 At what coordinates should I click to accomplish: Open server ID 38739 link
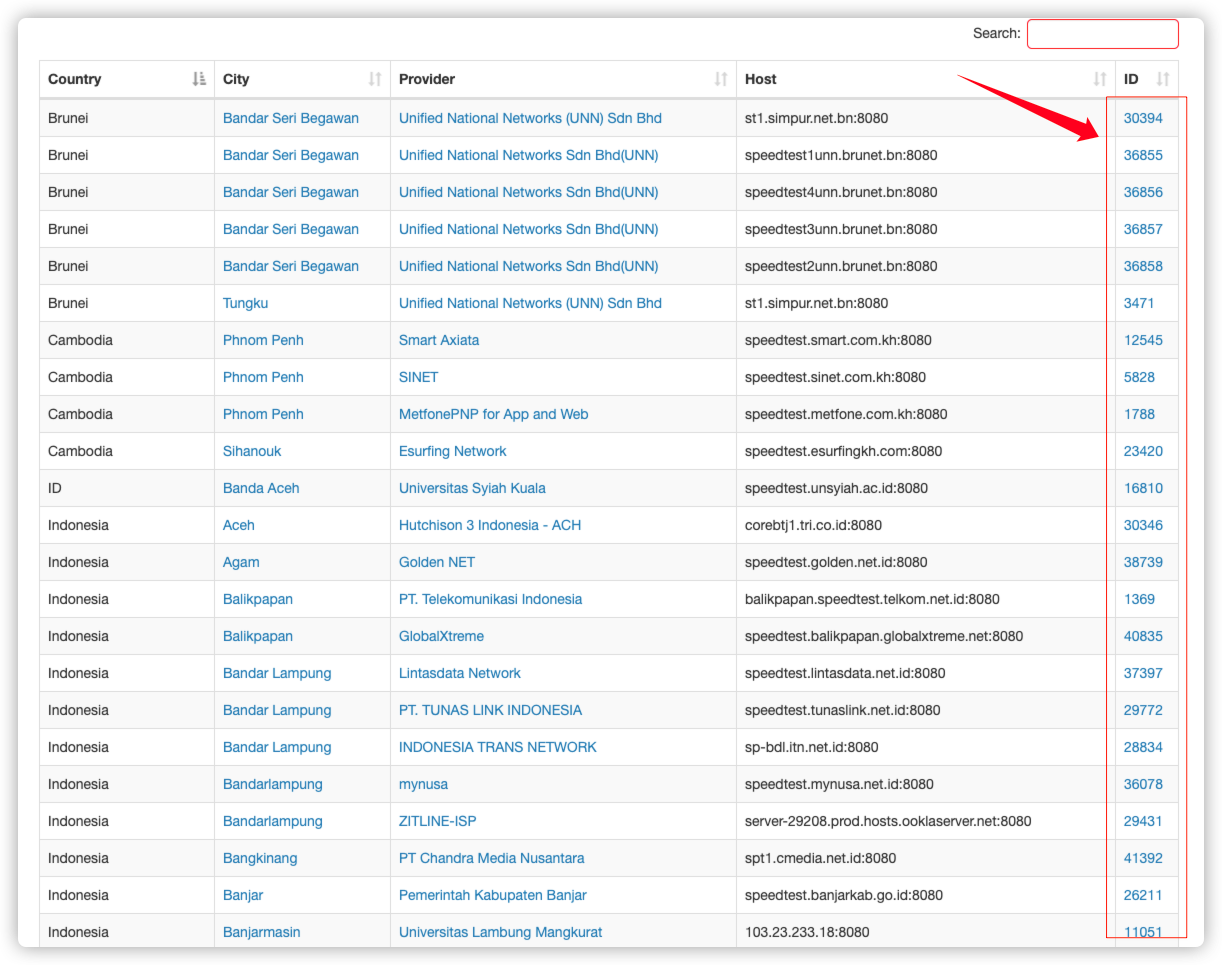pos(1143,562)
